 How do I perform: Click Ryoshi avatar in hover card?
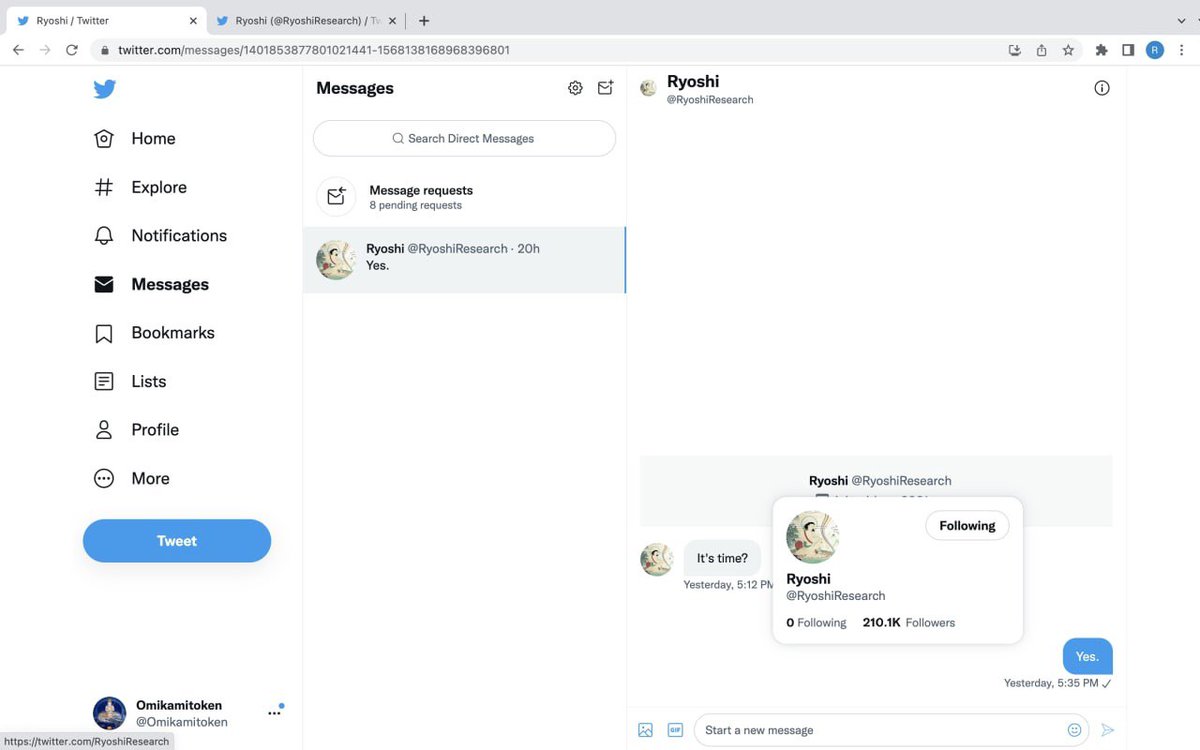[812, 537]
